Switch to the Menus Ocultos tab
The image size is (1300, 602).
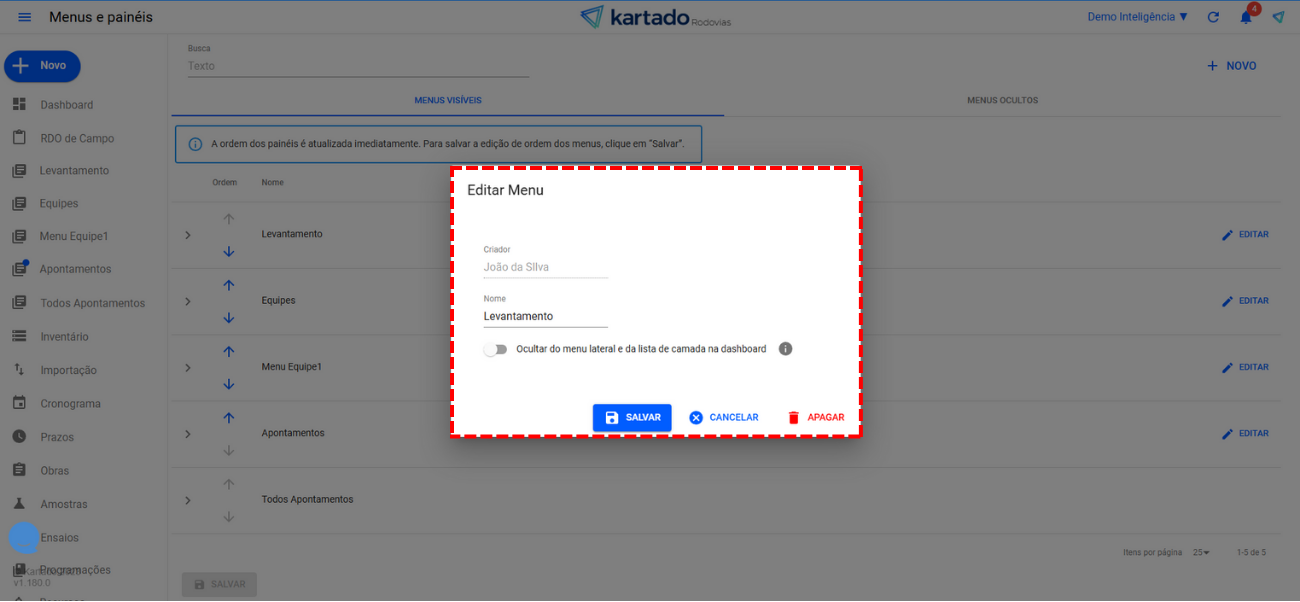click(1002, 101)
